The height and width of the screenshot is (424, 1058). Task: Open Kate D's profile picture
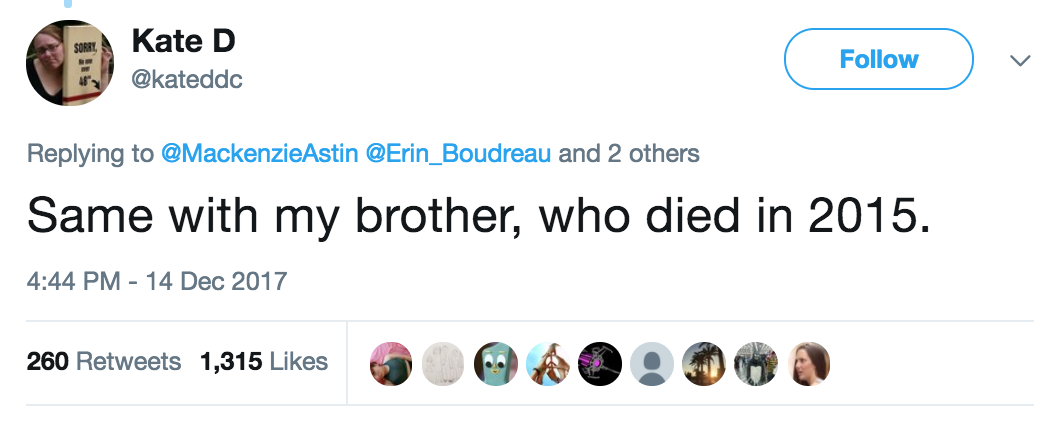(x=68, y=62)
